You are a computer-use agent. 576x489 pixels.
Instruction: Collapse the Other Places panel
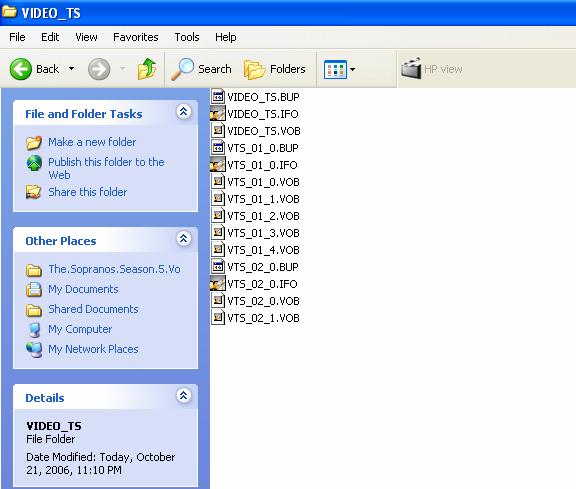[x=184, y=239]
